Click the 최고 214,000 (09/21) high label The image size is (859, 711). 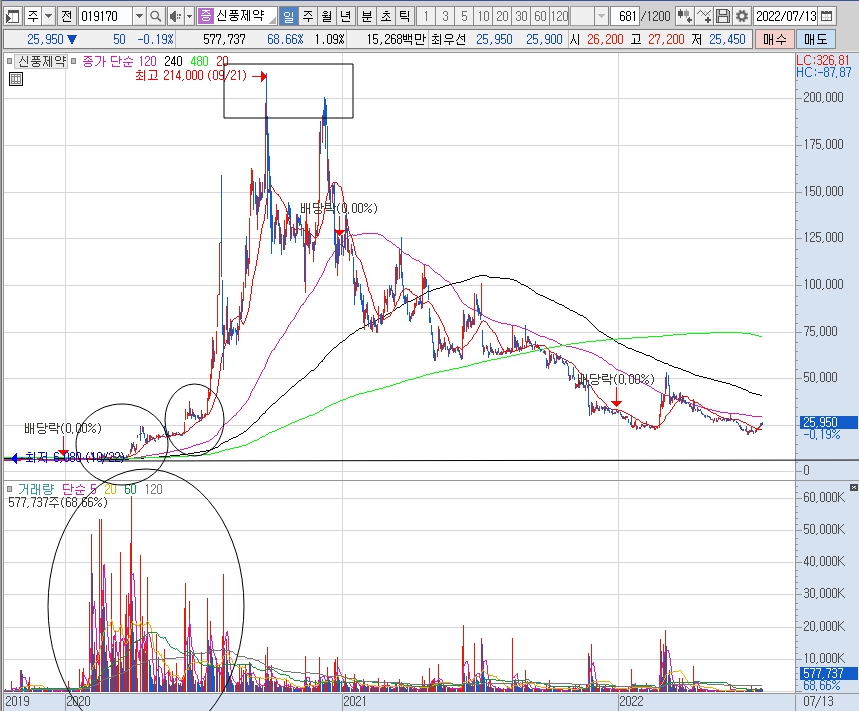[x=191, y=76]
